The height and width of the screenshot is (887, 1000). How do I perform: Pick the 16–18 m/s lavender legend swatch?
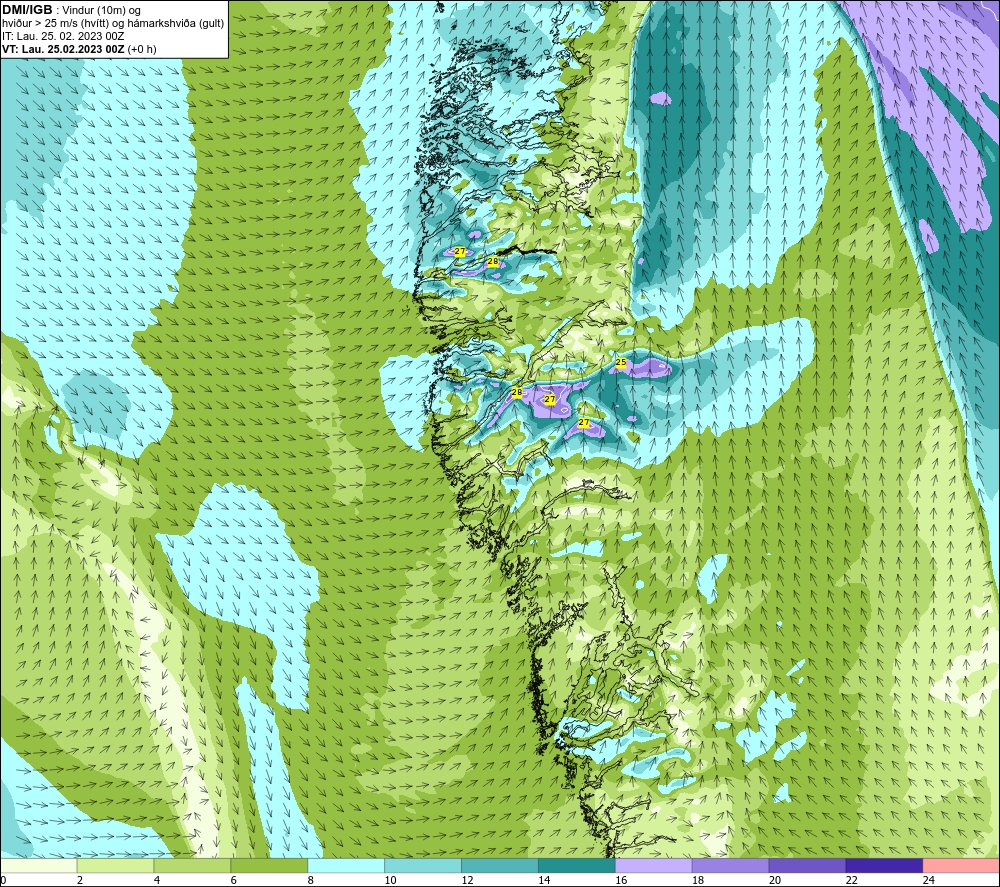653,866
